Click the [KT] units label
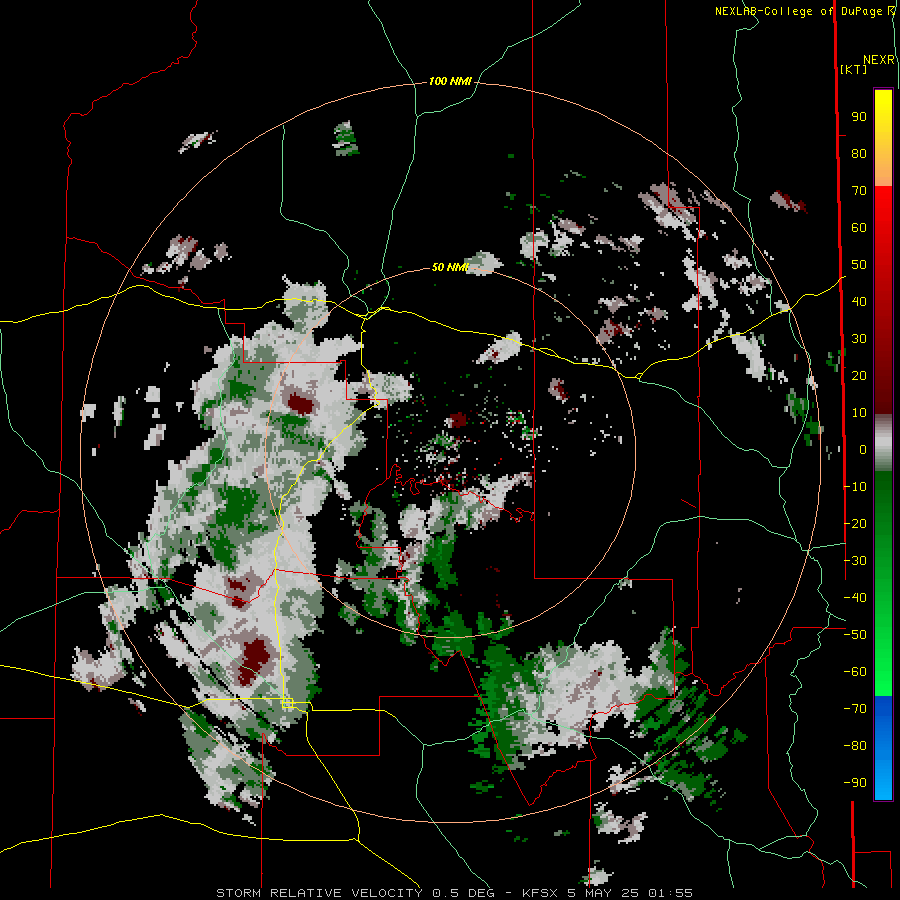 tap(853, 69)
